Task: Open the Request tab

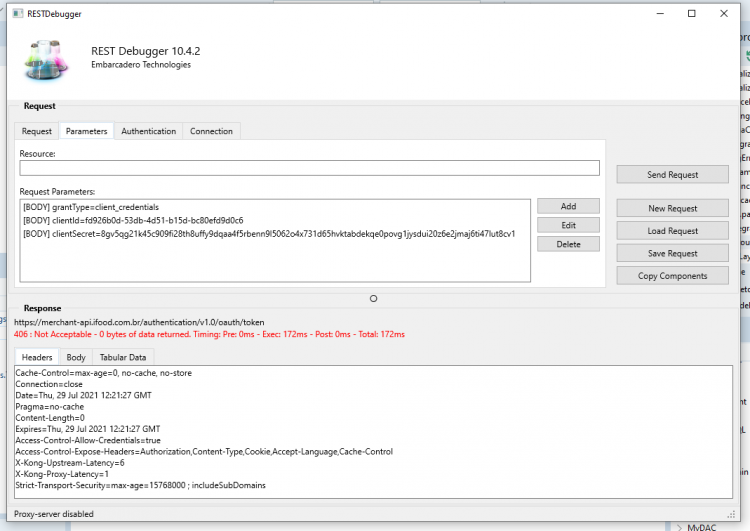Action: [37, 131]
